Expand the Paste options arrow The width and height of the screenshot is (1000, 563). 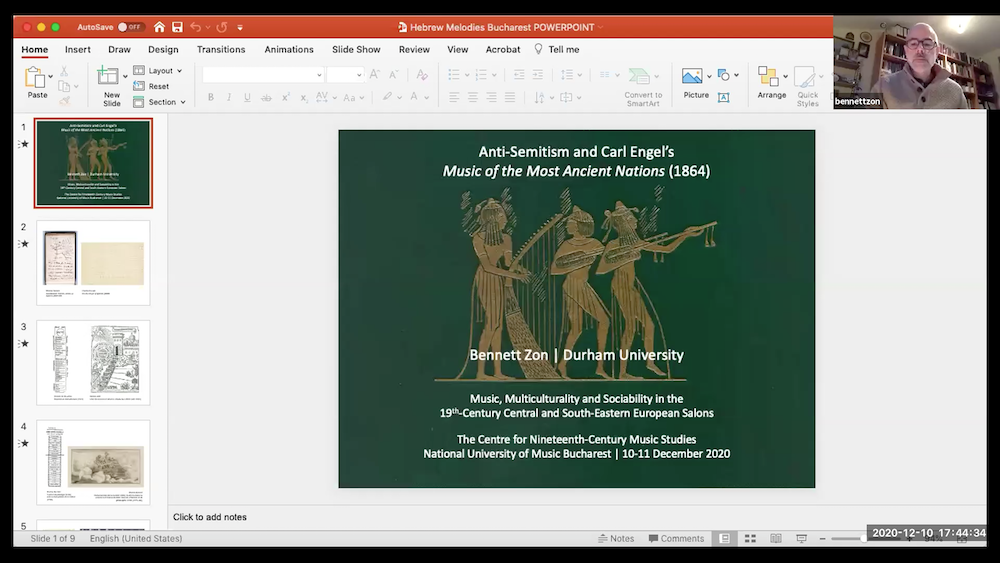click(50, 77)
